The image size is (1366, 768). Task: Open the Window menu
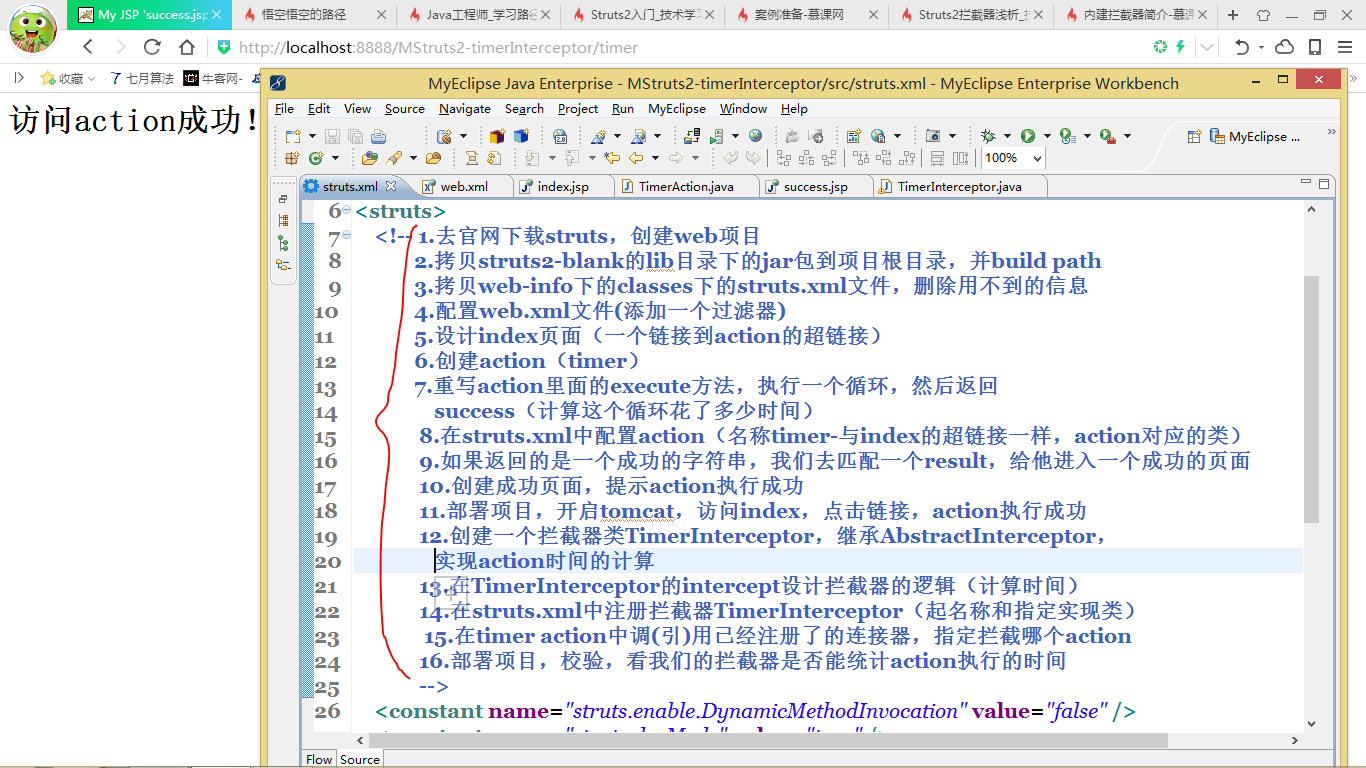tap(744, 109)
